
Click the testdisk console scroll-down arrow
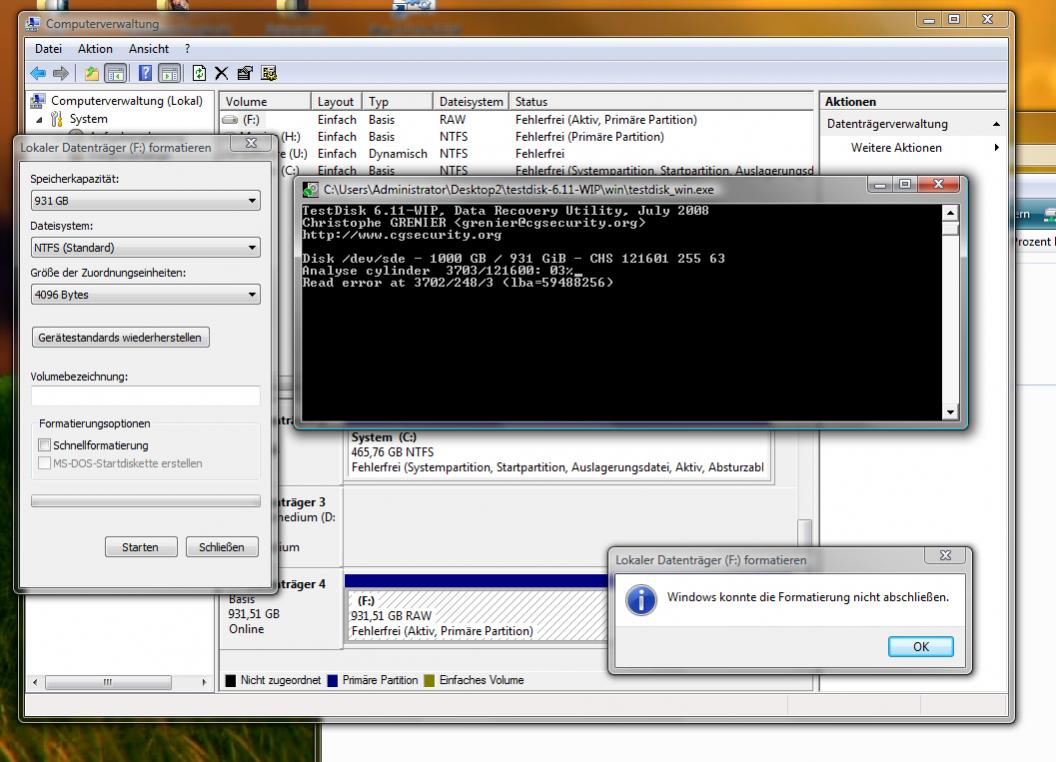950,412
